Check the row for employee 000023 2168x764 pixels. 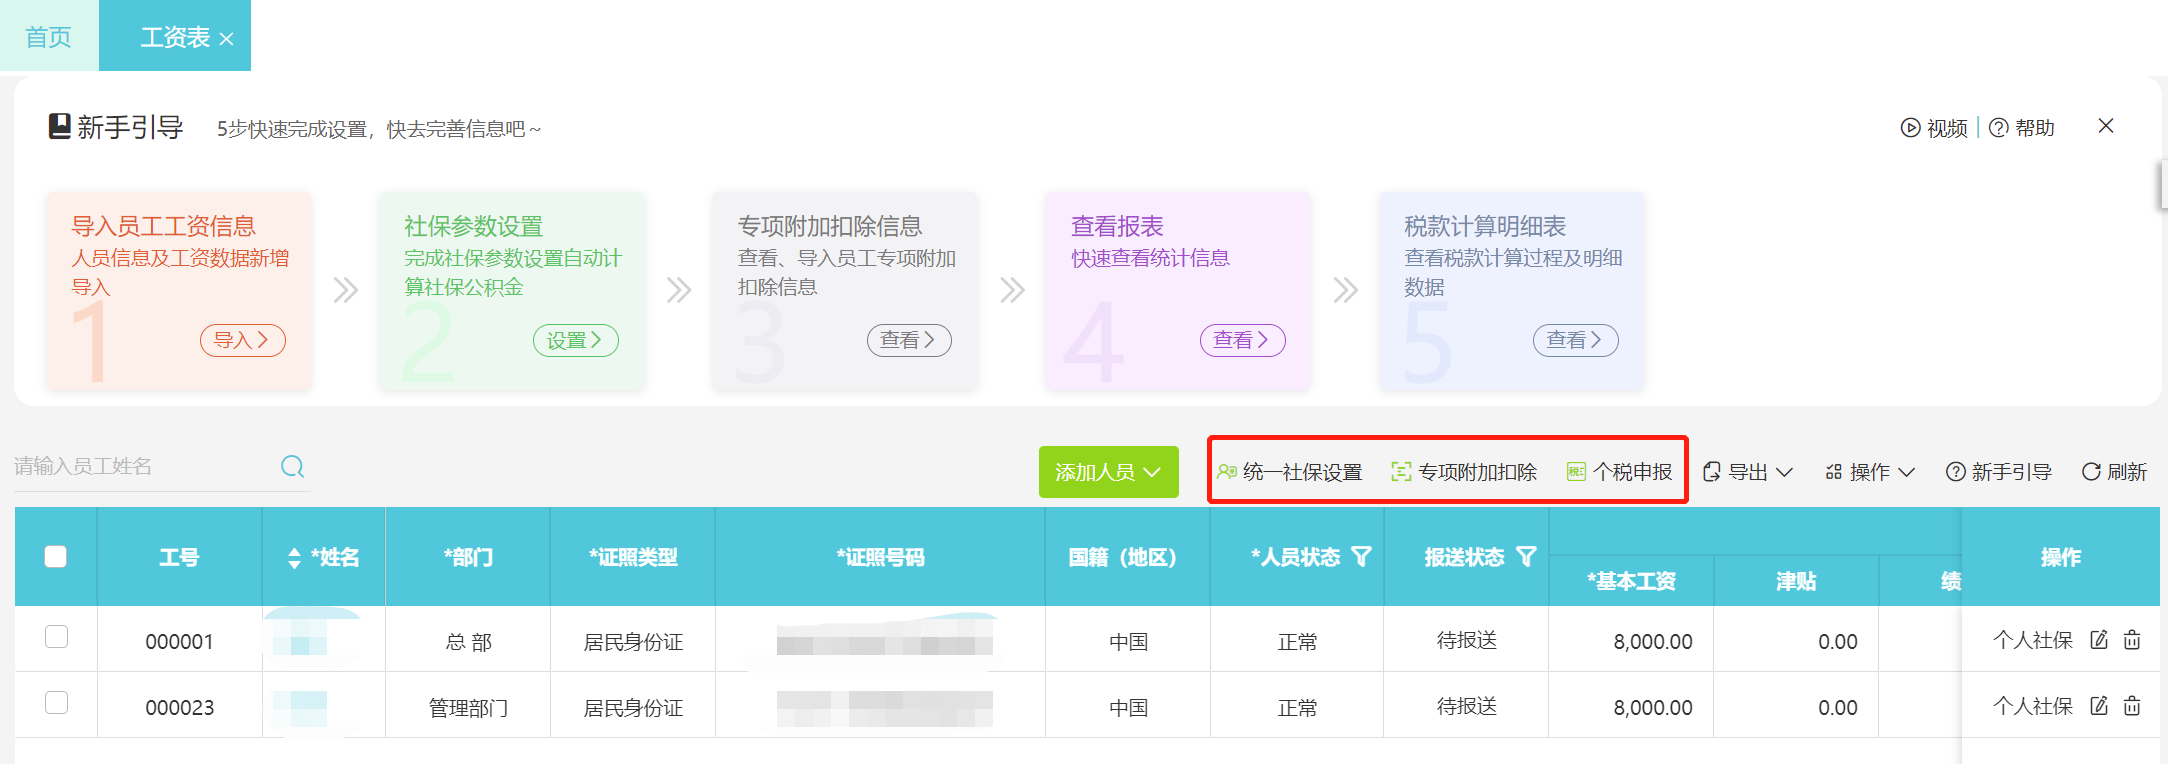pos(57,703)
